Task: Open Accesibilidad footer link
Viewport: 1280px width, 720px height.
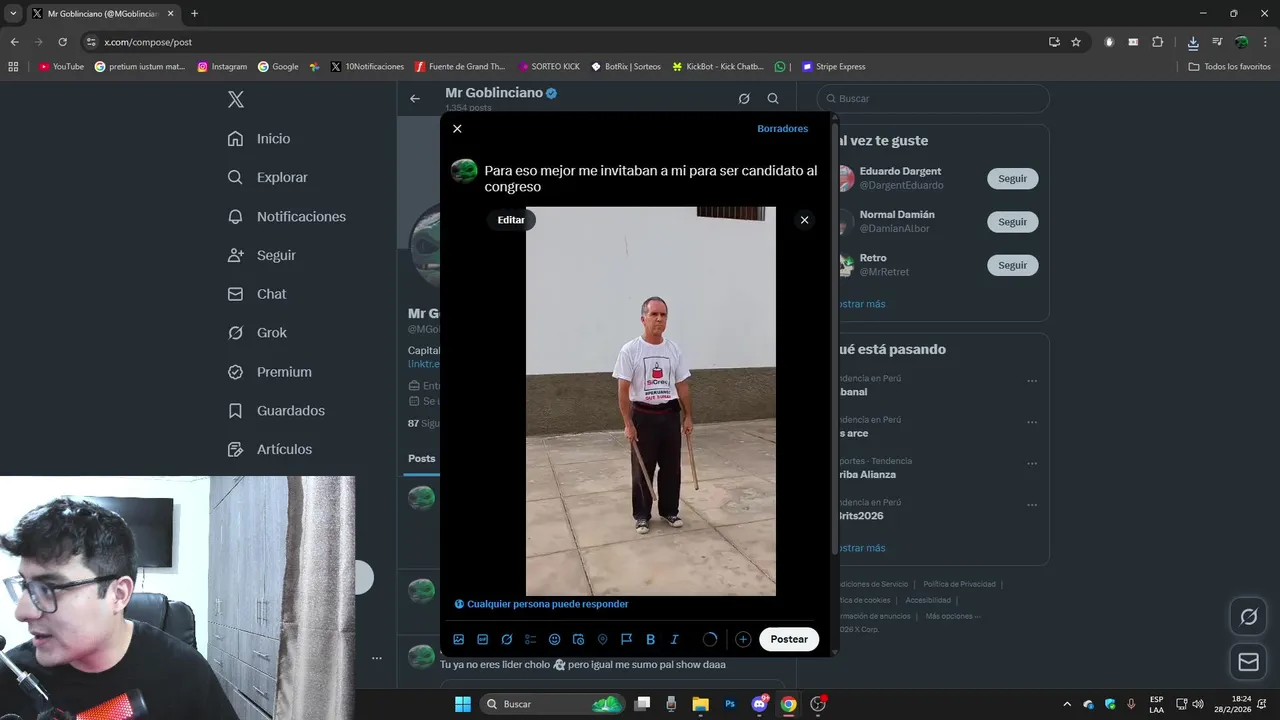Action: [928, 600]
